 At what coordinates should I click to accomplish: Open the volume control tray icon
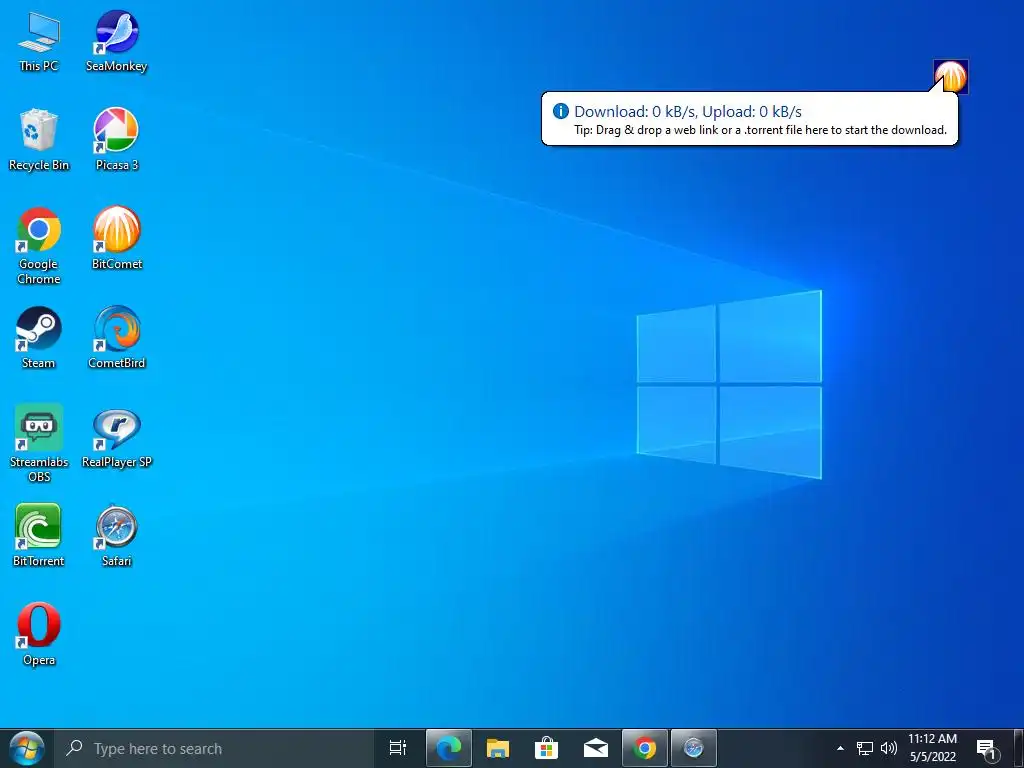888,748
